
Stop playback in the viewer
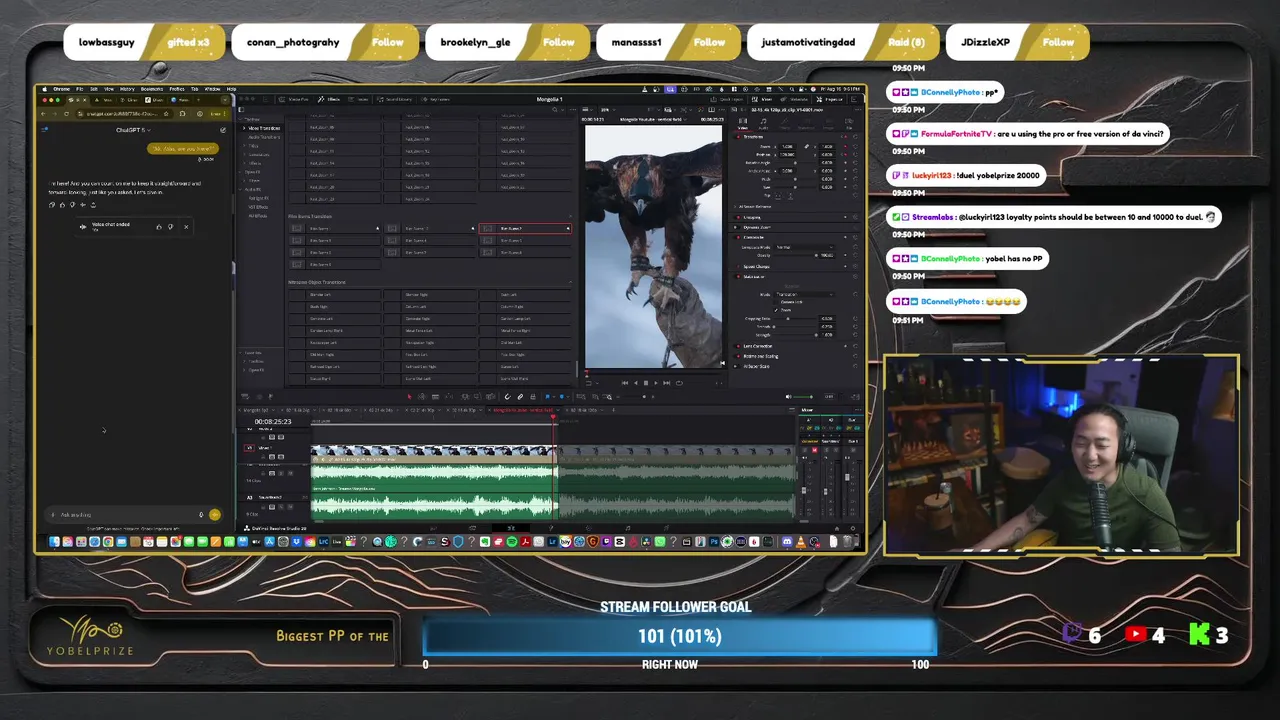[646, 383]
